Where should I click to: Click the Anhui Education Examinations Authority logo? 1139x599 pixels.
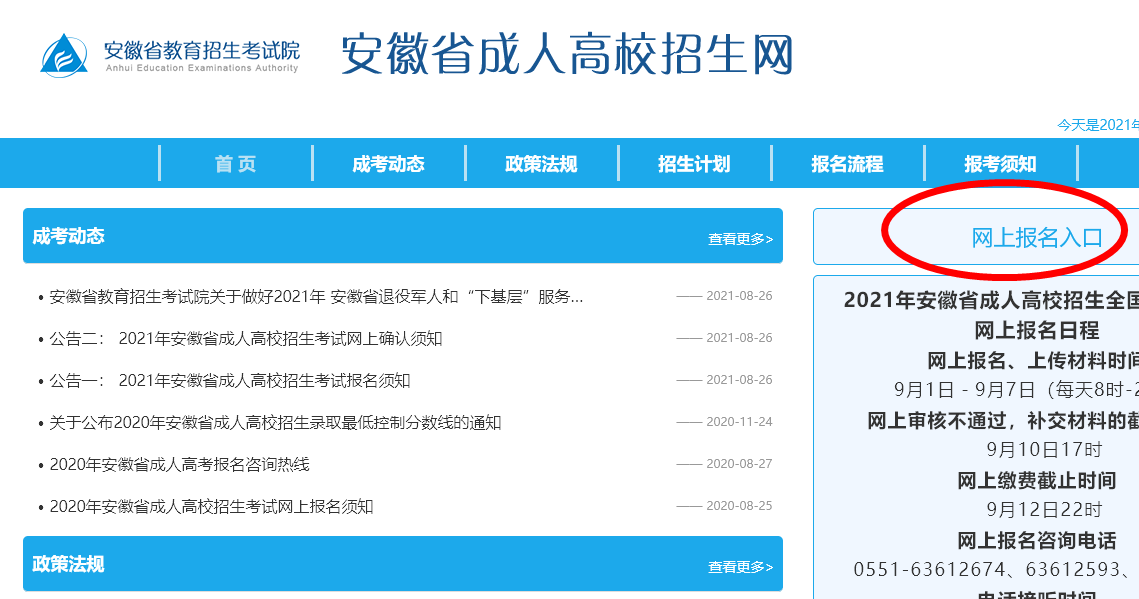coord(170,55)
